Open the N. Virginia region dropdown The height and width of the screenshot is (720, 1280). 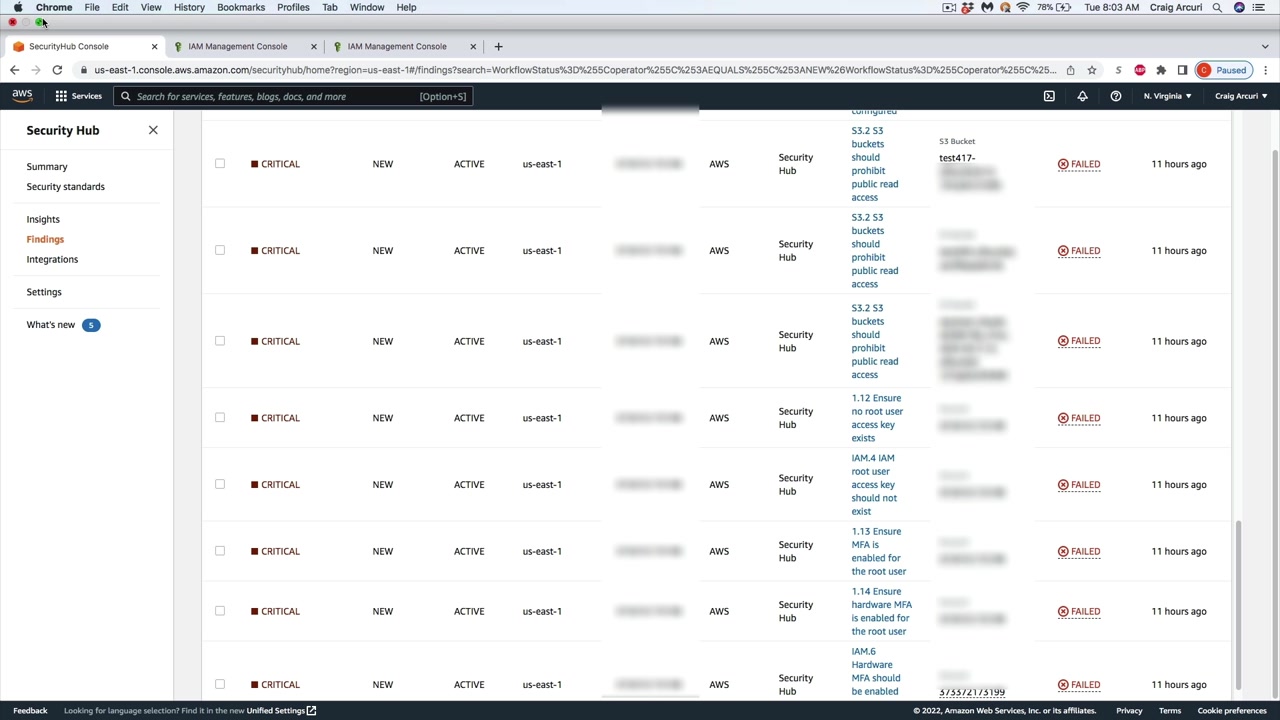(1167, 96)
